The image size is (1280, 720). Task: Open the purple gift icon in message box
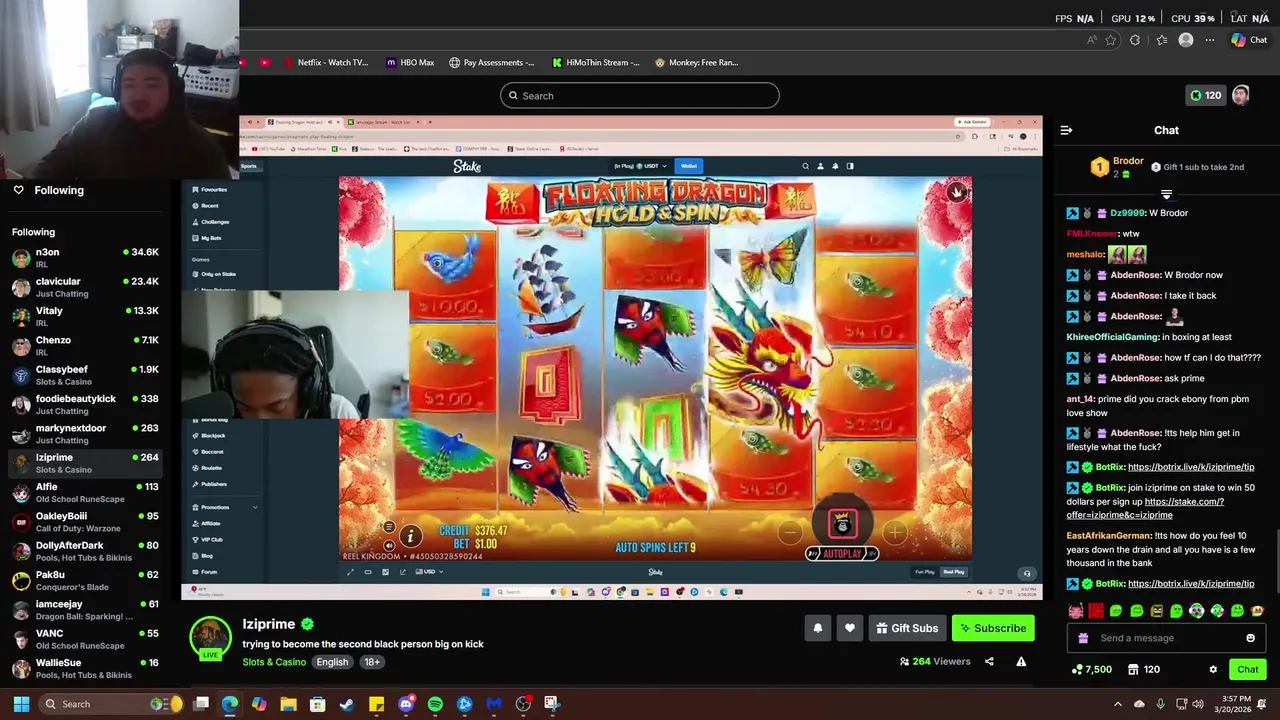click(1082, 638)
